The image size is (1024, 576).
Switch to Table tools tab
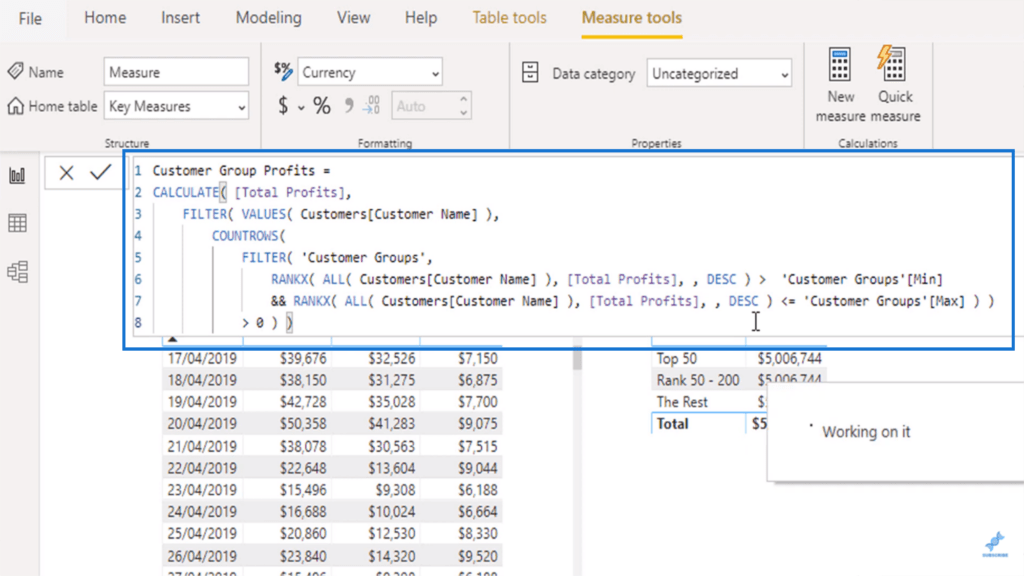click(509, 18)
